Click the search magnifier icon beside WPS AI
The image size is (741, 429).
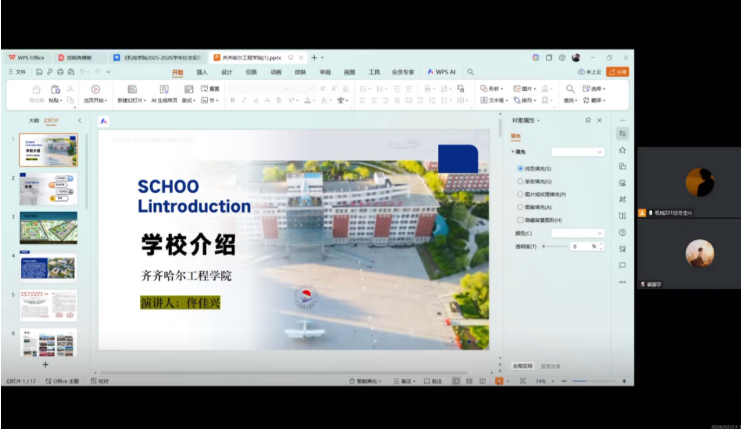point(469,72)
